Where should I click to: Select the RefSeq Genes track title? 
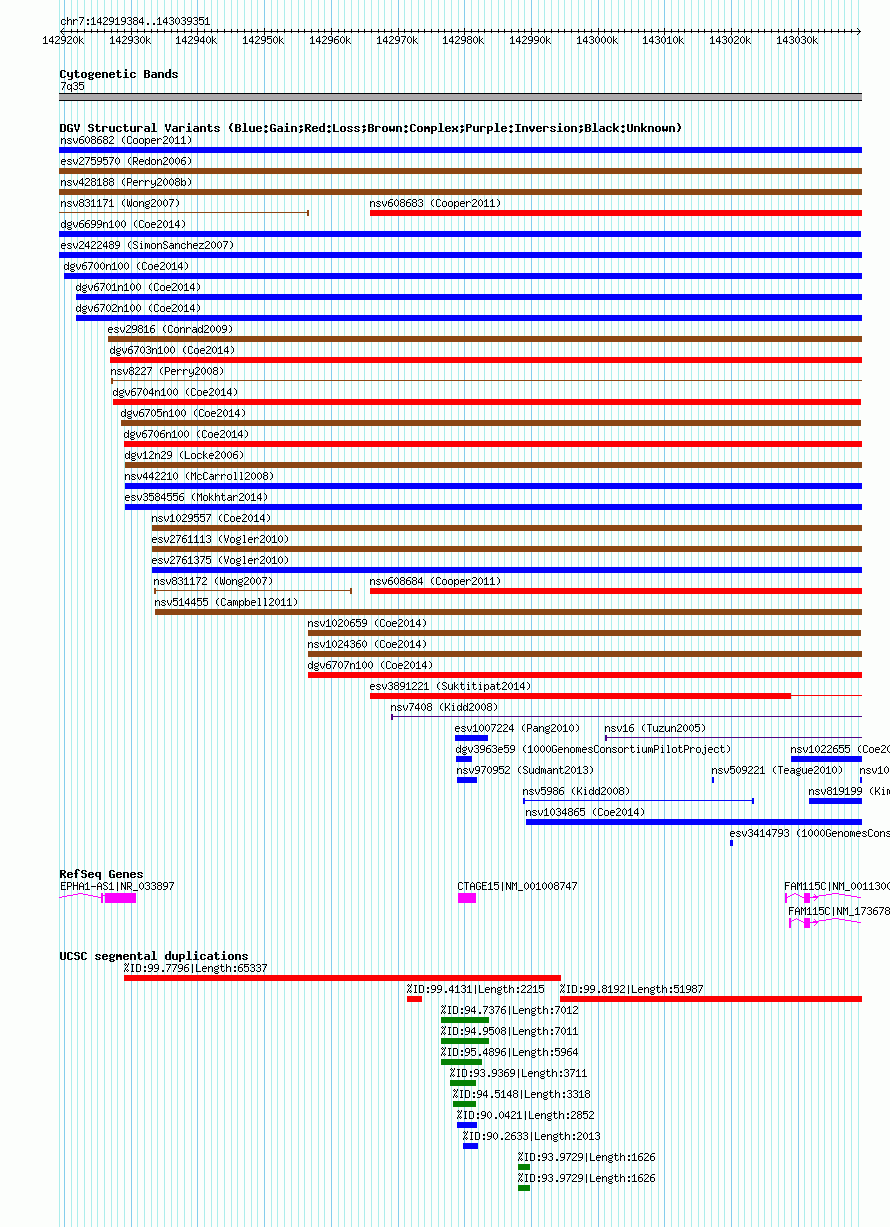point(101,874)
